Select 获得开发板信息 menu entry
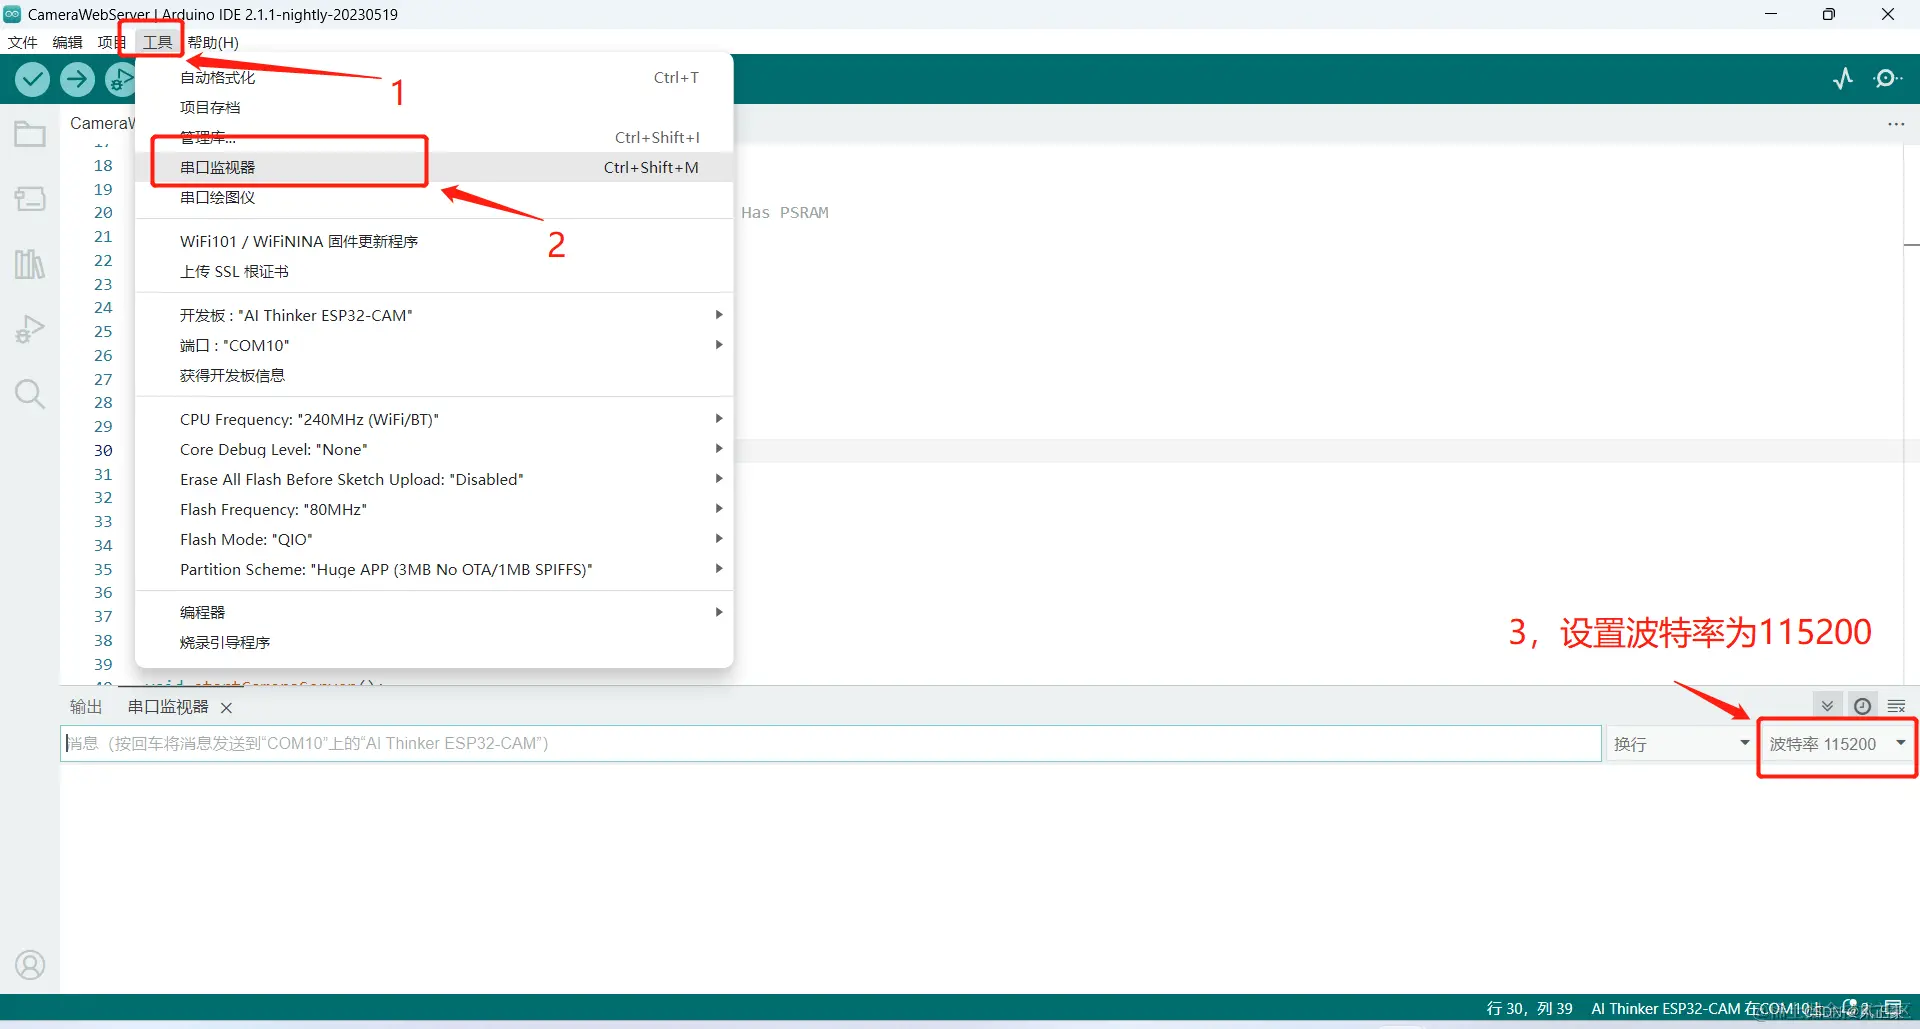1920x1029 pixels. (434, 375)
